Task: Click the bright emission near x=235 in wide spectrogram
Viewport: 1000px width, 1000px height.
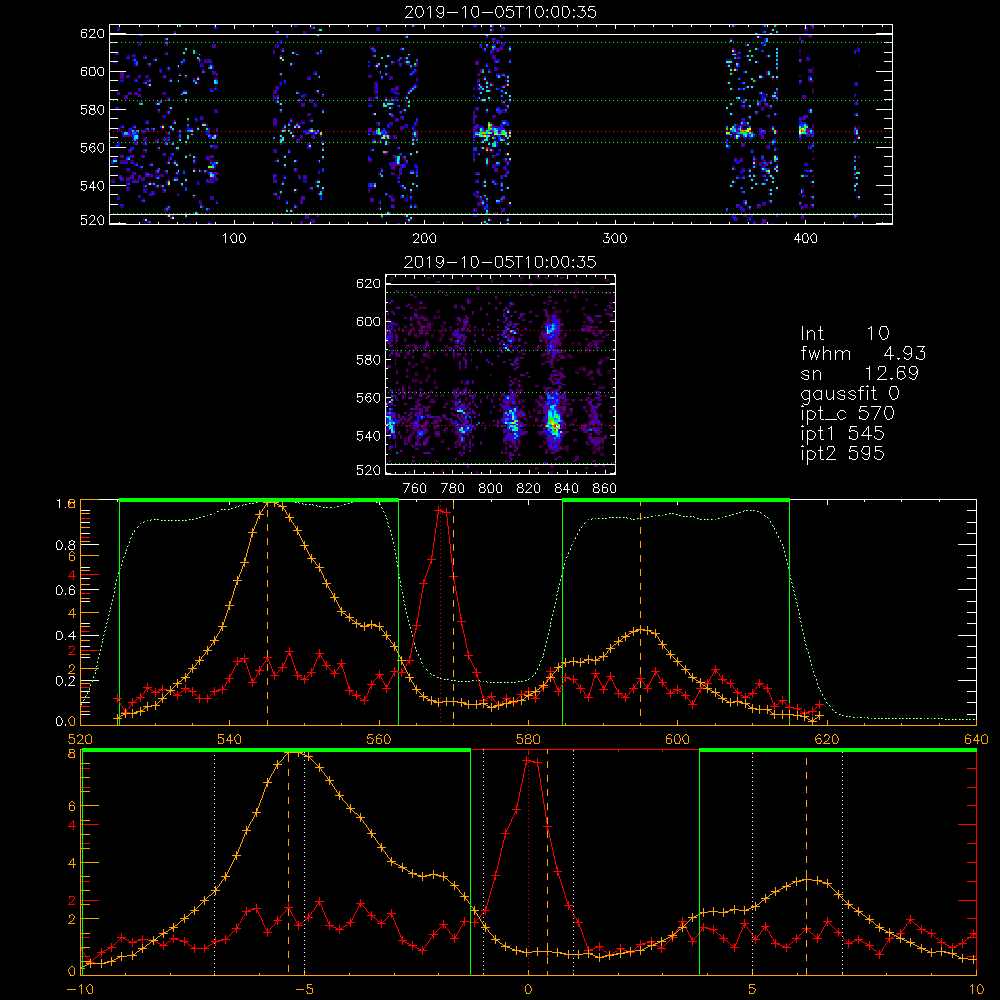Action: pos(491,134)
